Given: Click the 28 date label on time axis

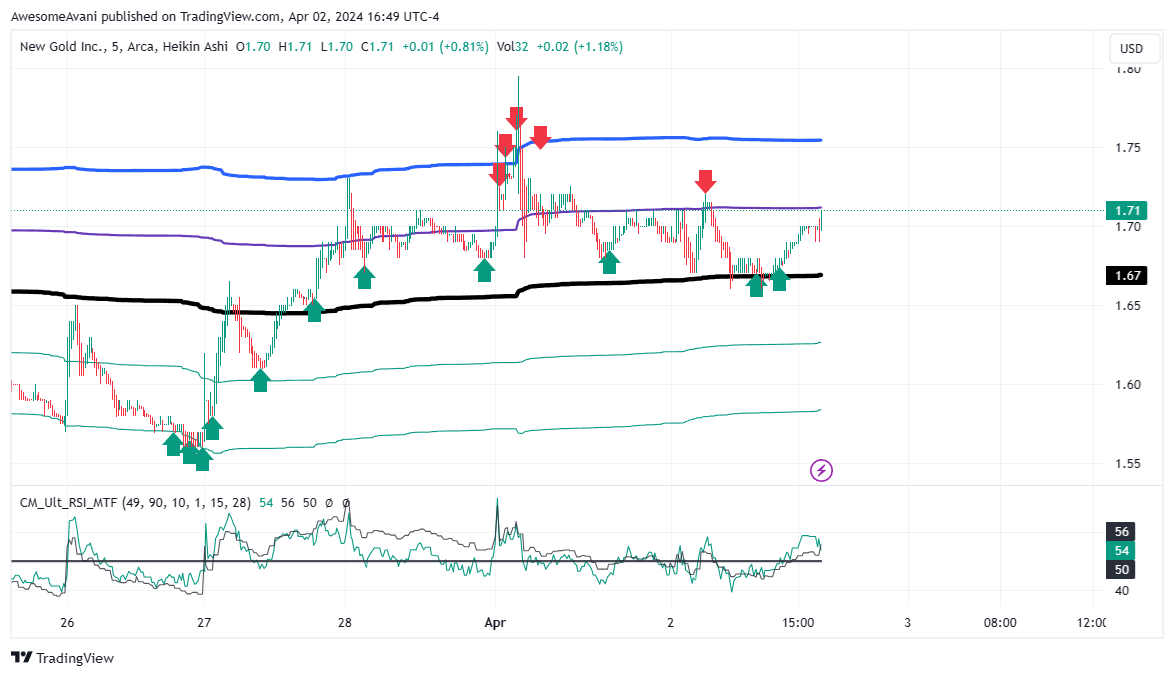Looking at the screenshot, I should [344, 622].
